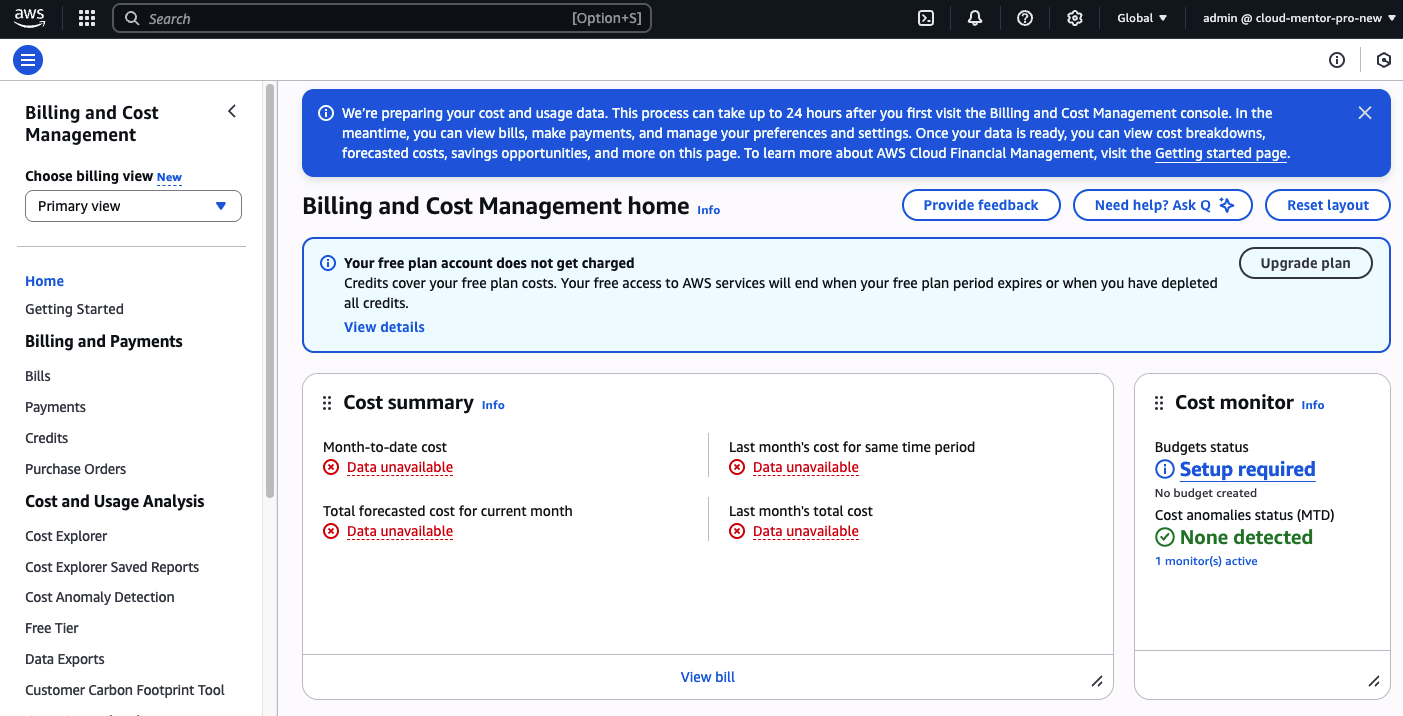Go to Bills in the sidebar
Viewport: 1403px width, 716px height.
(x=38, y=376)
